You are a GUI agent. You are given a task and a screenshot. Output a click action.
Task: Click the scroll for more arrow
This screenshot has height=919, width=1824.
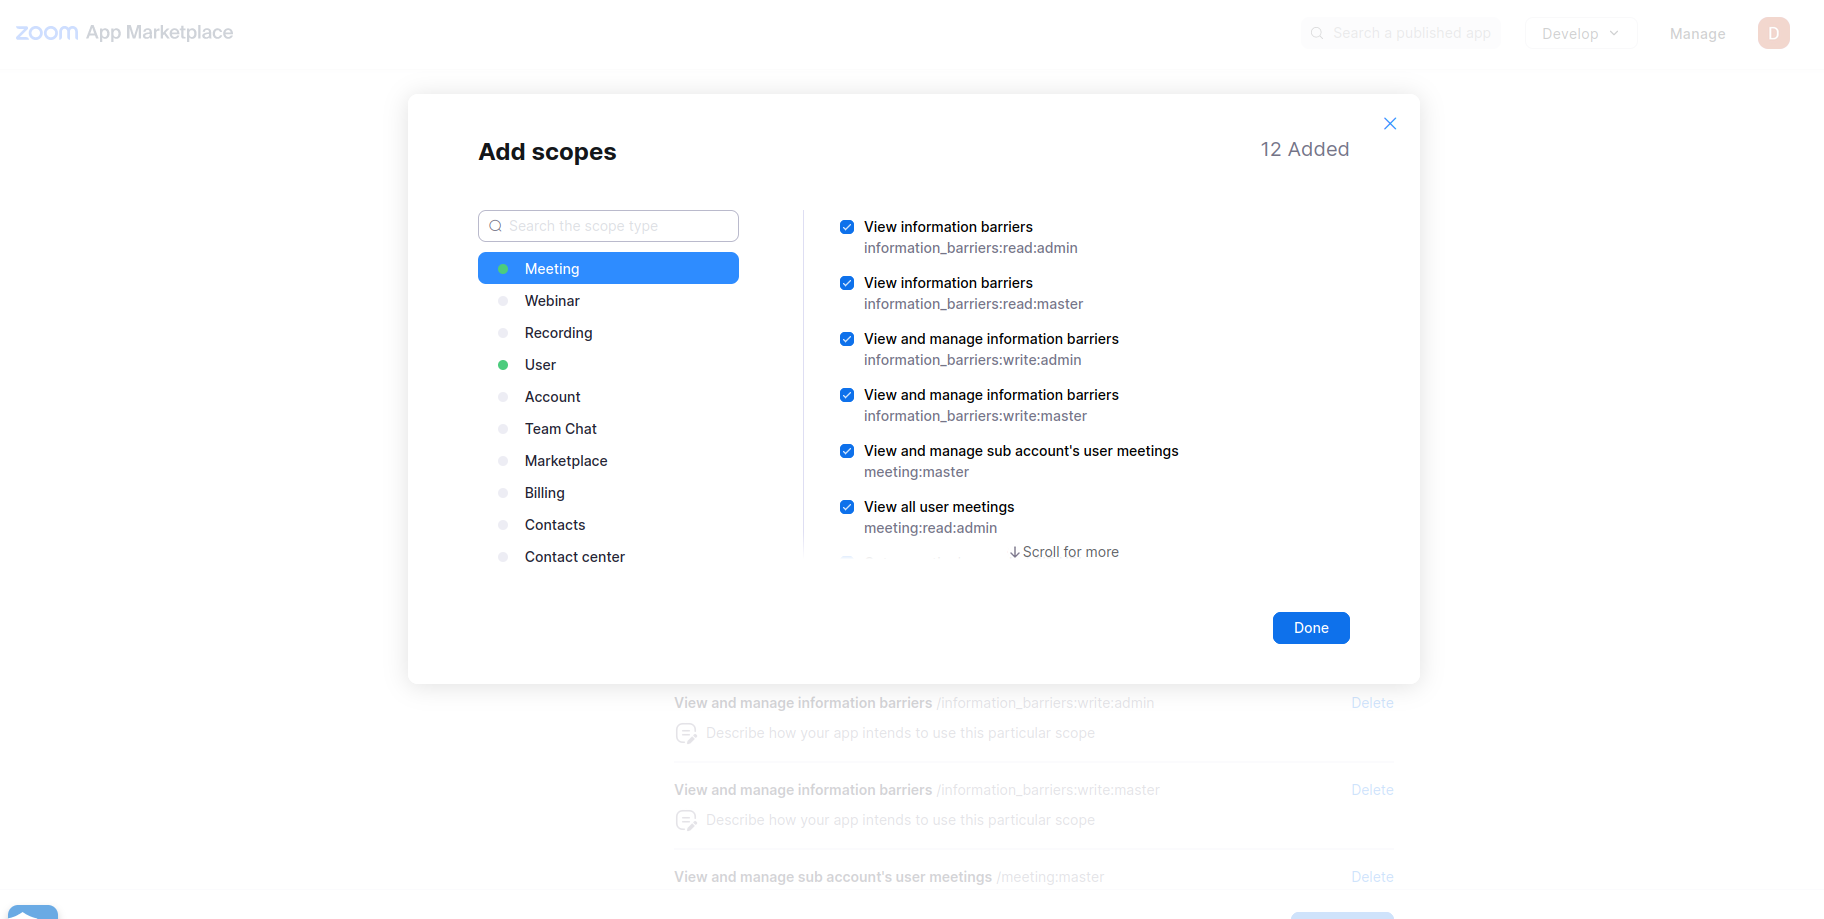pyautogui.click(x=1015, y=552)
